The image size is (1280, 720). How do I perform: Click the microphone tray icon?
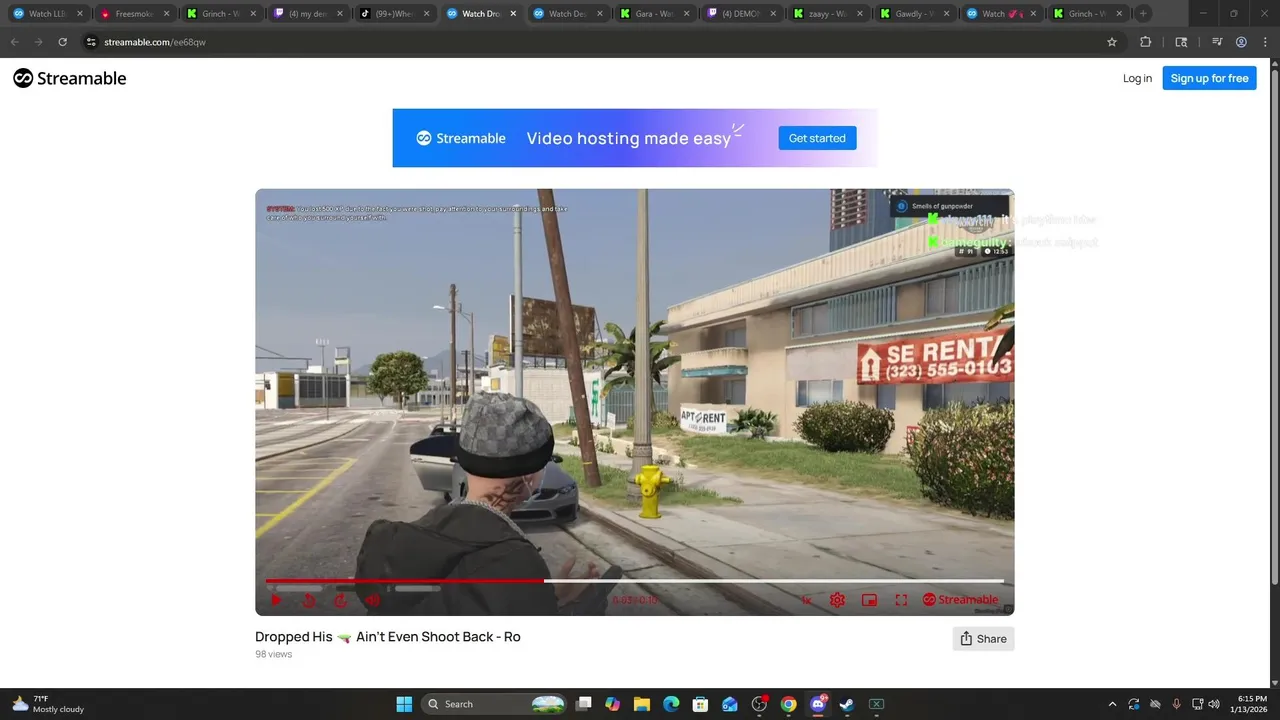[x=1177, y=704]
